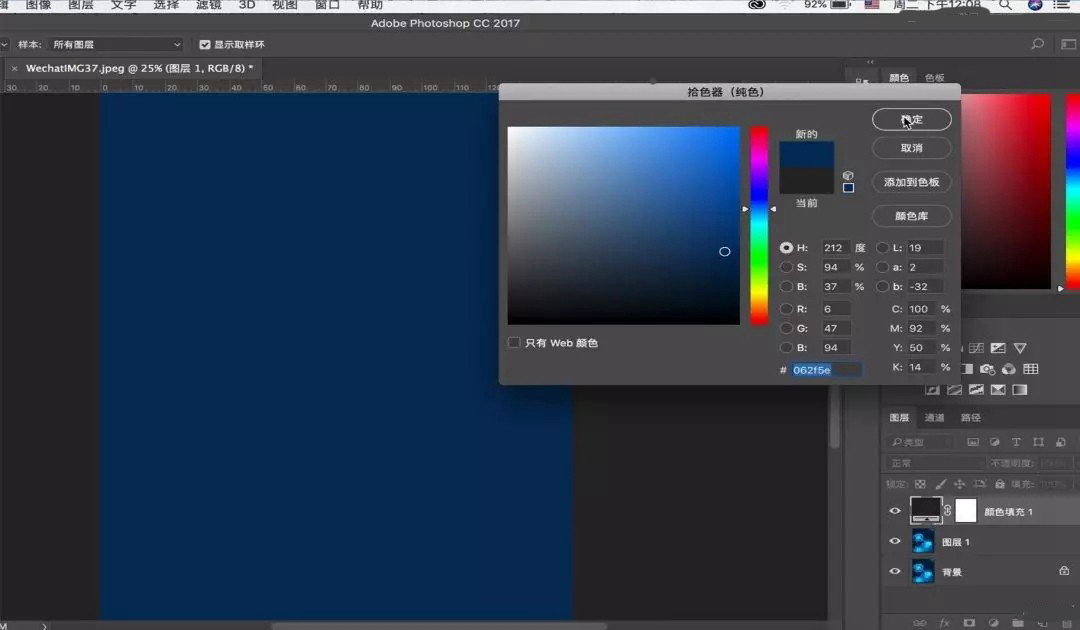Confirm color with 确定 button
The height and width of the screenshot is (630, 1080).
pyautogui.click(x=911, y=119)
